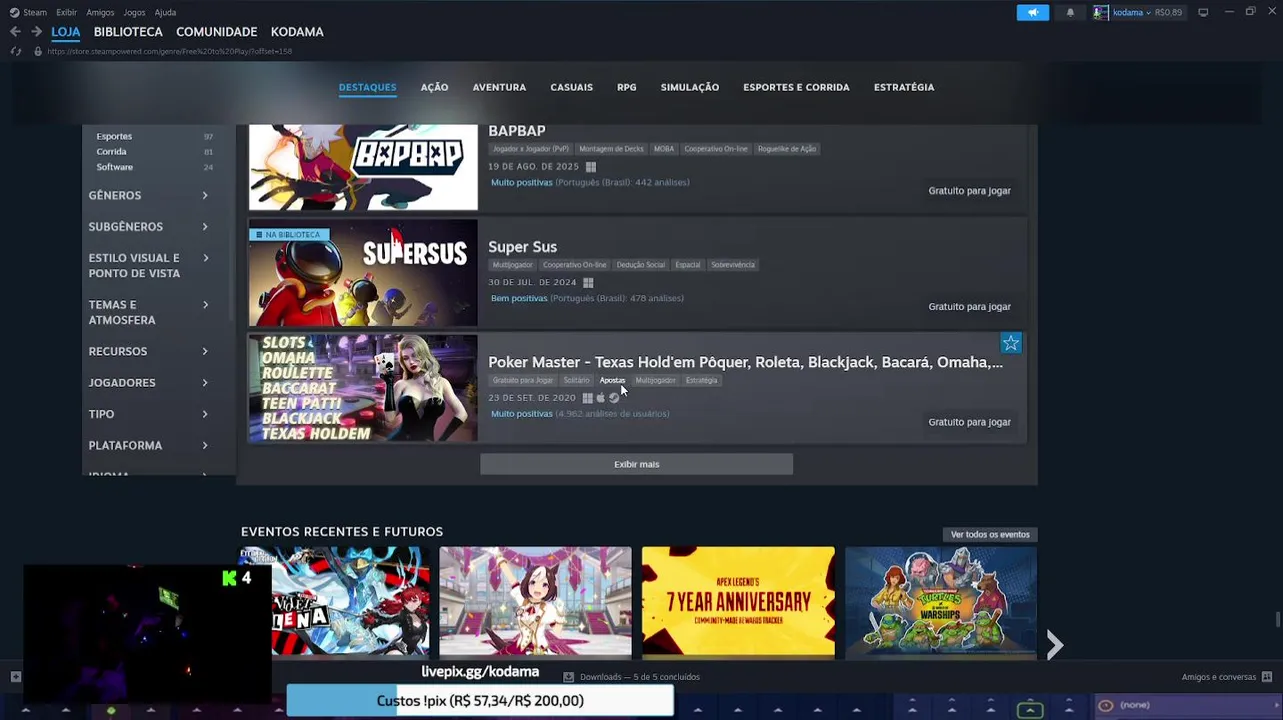Viewport: 1283px width, 720px height.
Task: Expand the GÊNEROS filter section
Action: [x=148, y=196]
